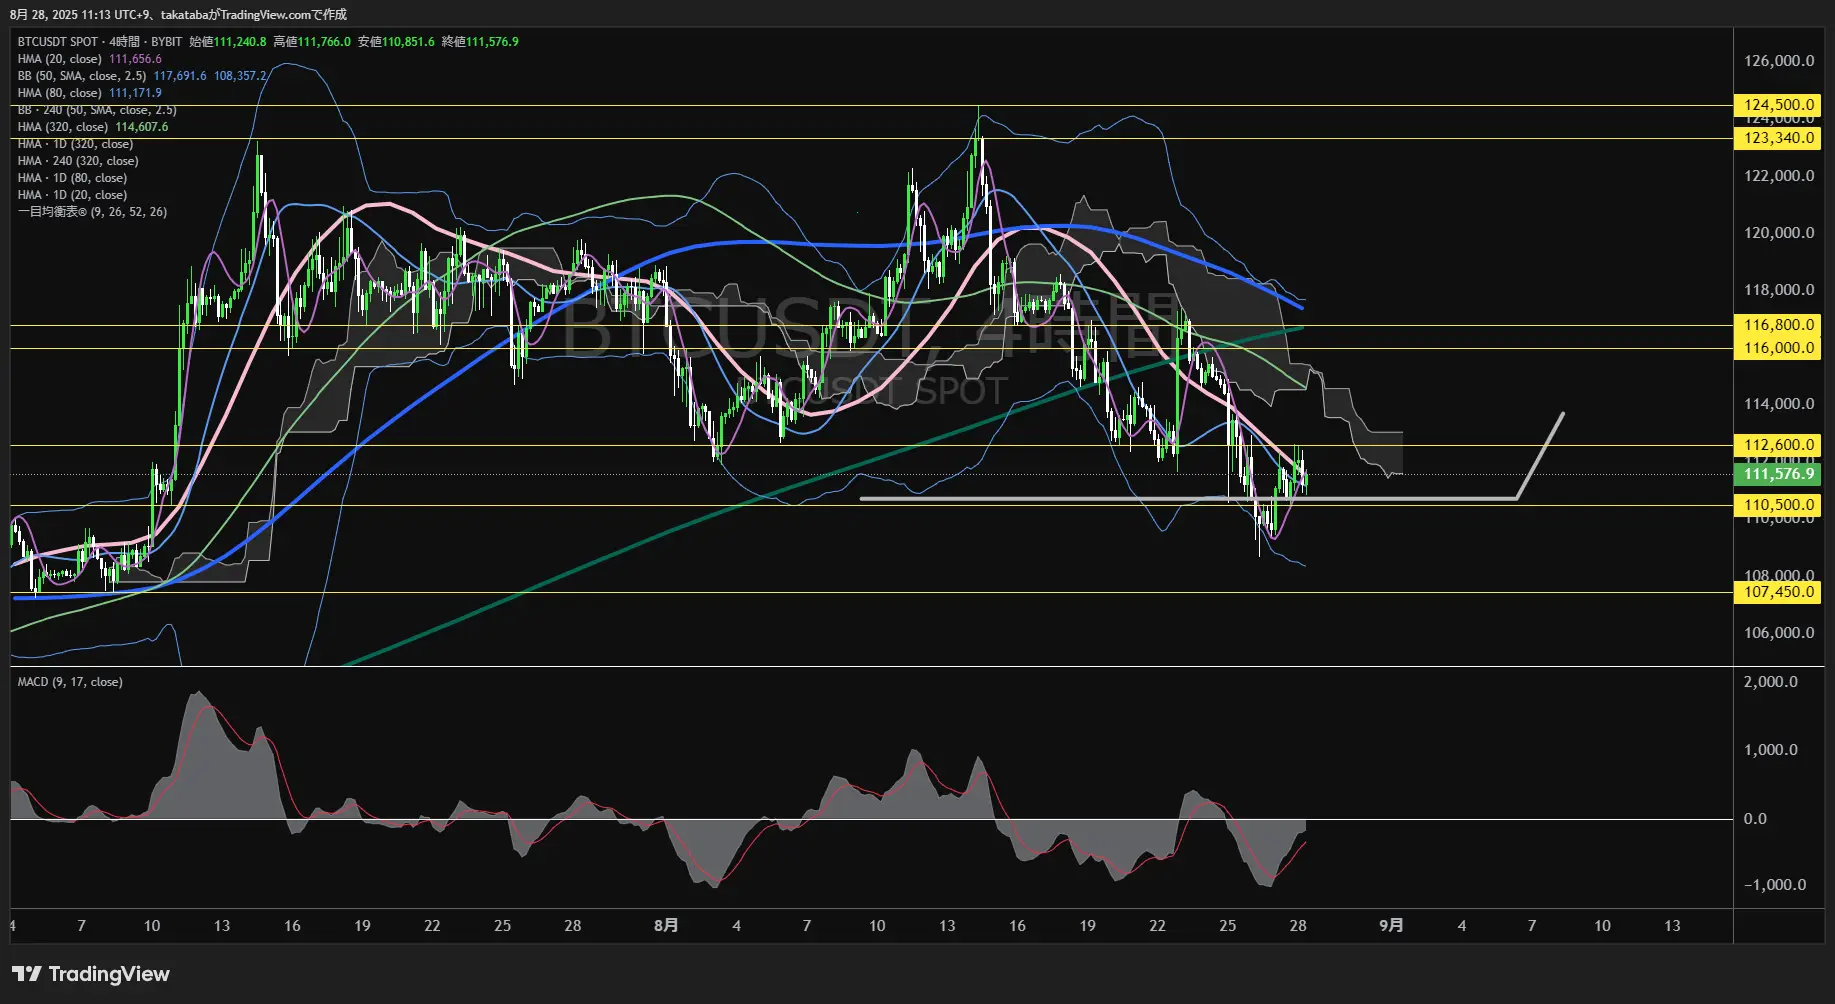Click the 118,000.0 price axis label
1835x1004 pixels.
pyautogui.click(x=1779, y=290)
